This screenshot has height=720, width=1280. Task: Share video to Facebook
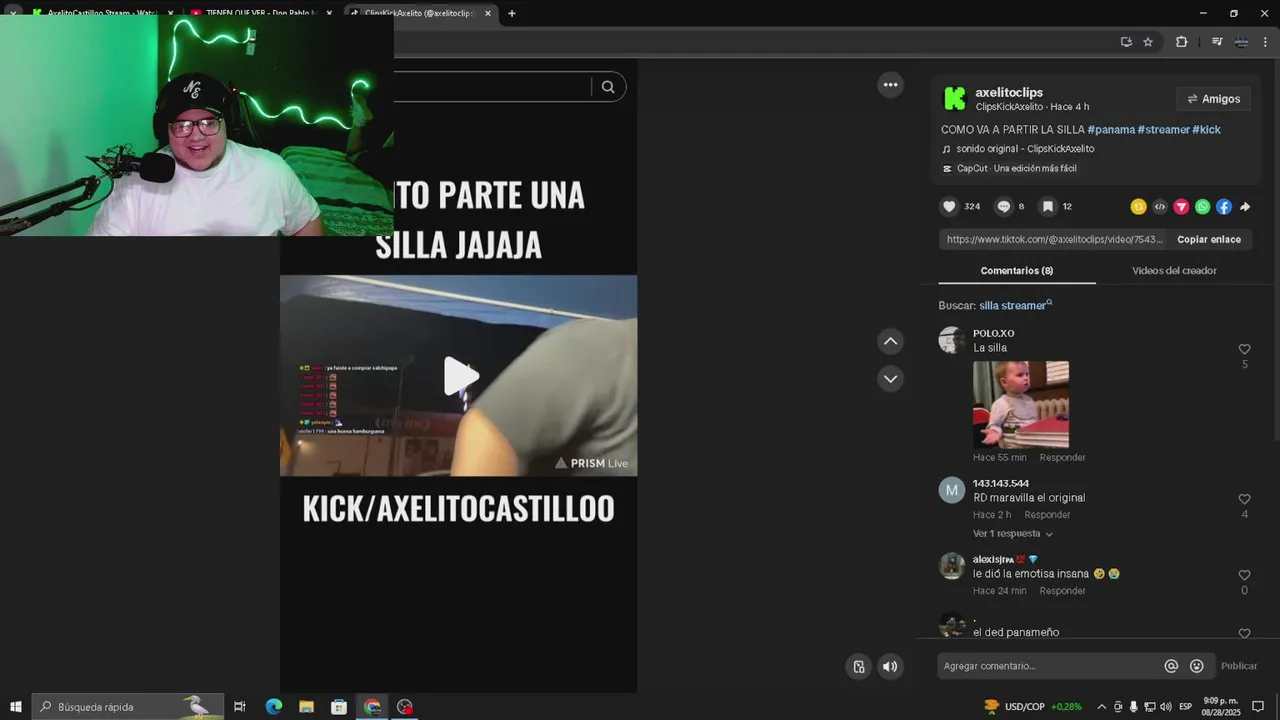tap(1224, 207)
